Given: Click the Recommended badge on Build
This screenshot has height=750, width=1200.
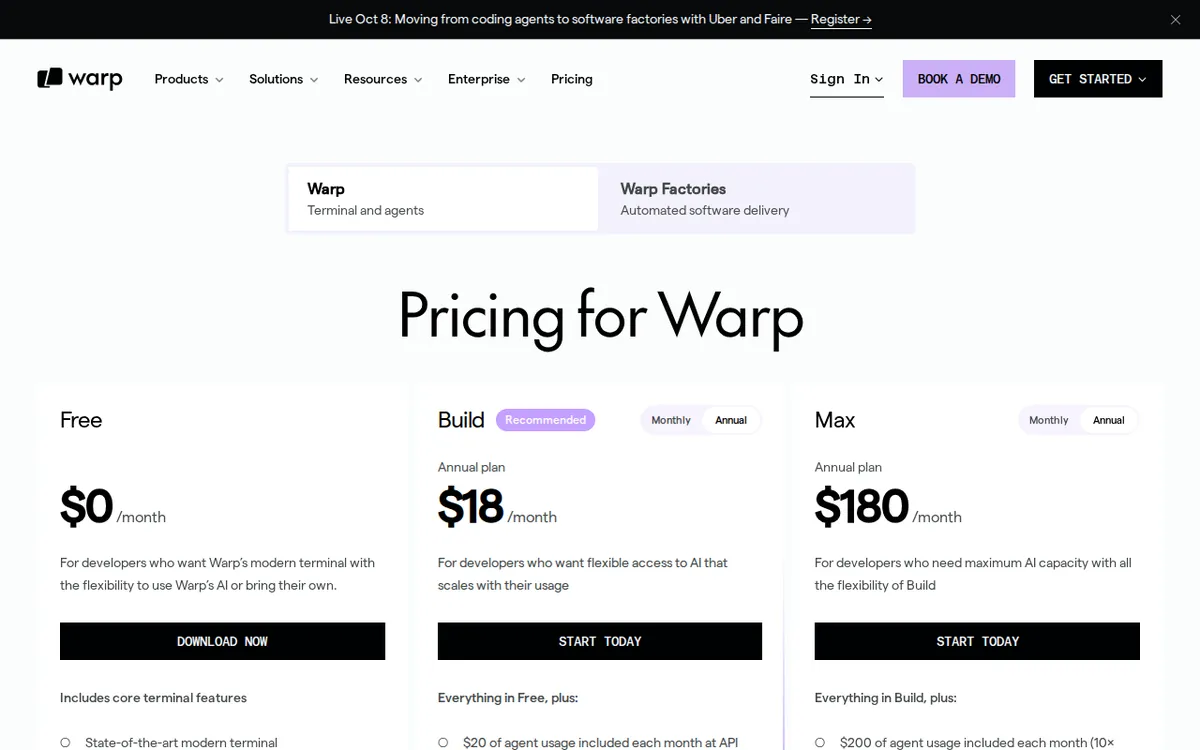Looking at the screenshot, I should pos(545,420).
